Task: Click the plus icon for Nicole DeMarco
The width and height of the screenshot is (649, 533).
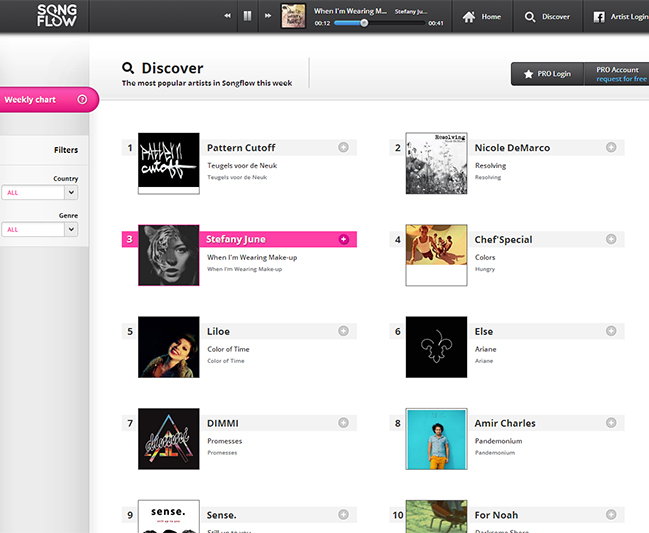Action: pos(611,147)
